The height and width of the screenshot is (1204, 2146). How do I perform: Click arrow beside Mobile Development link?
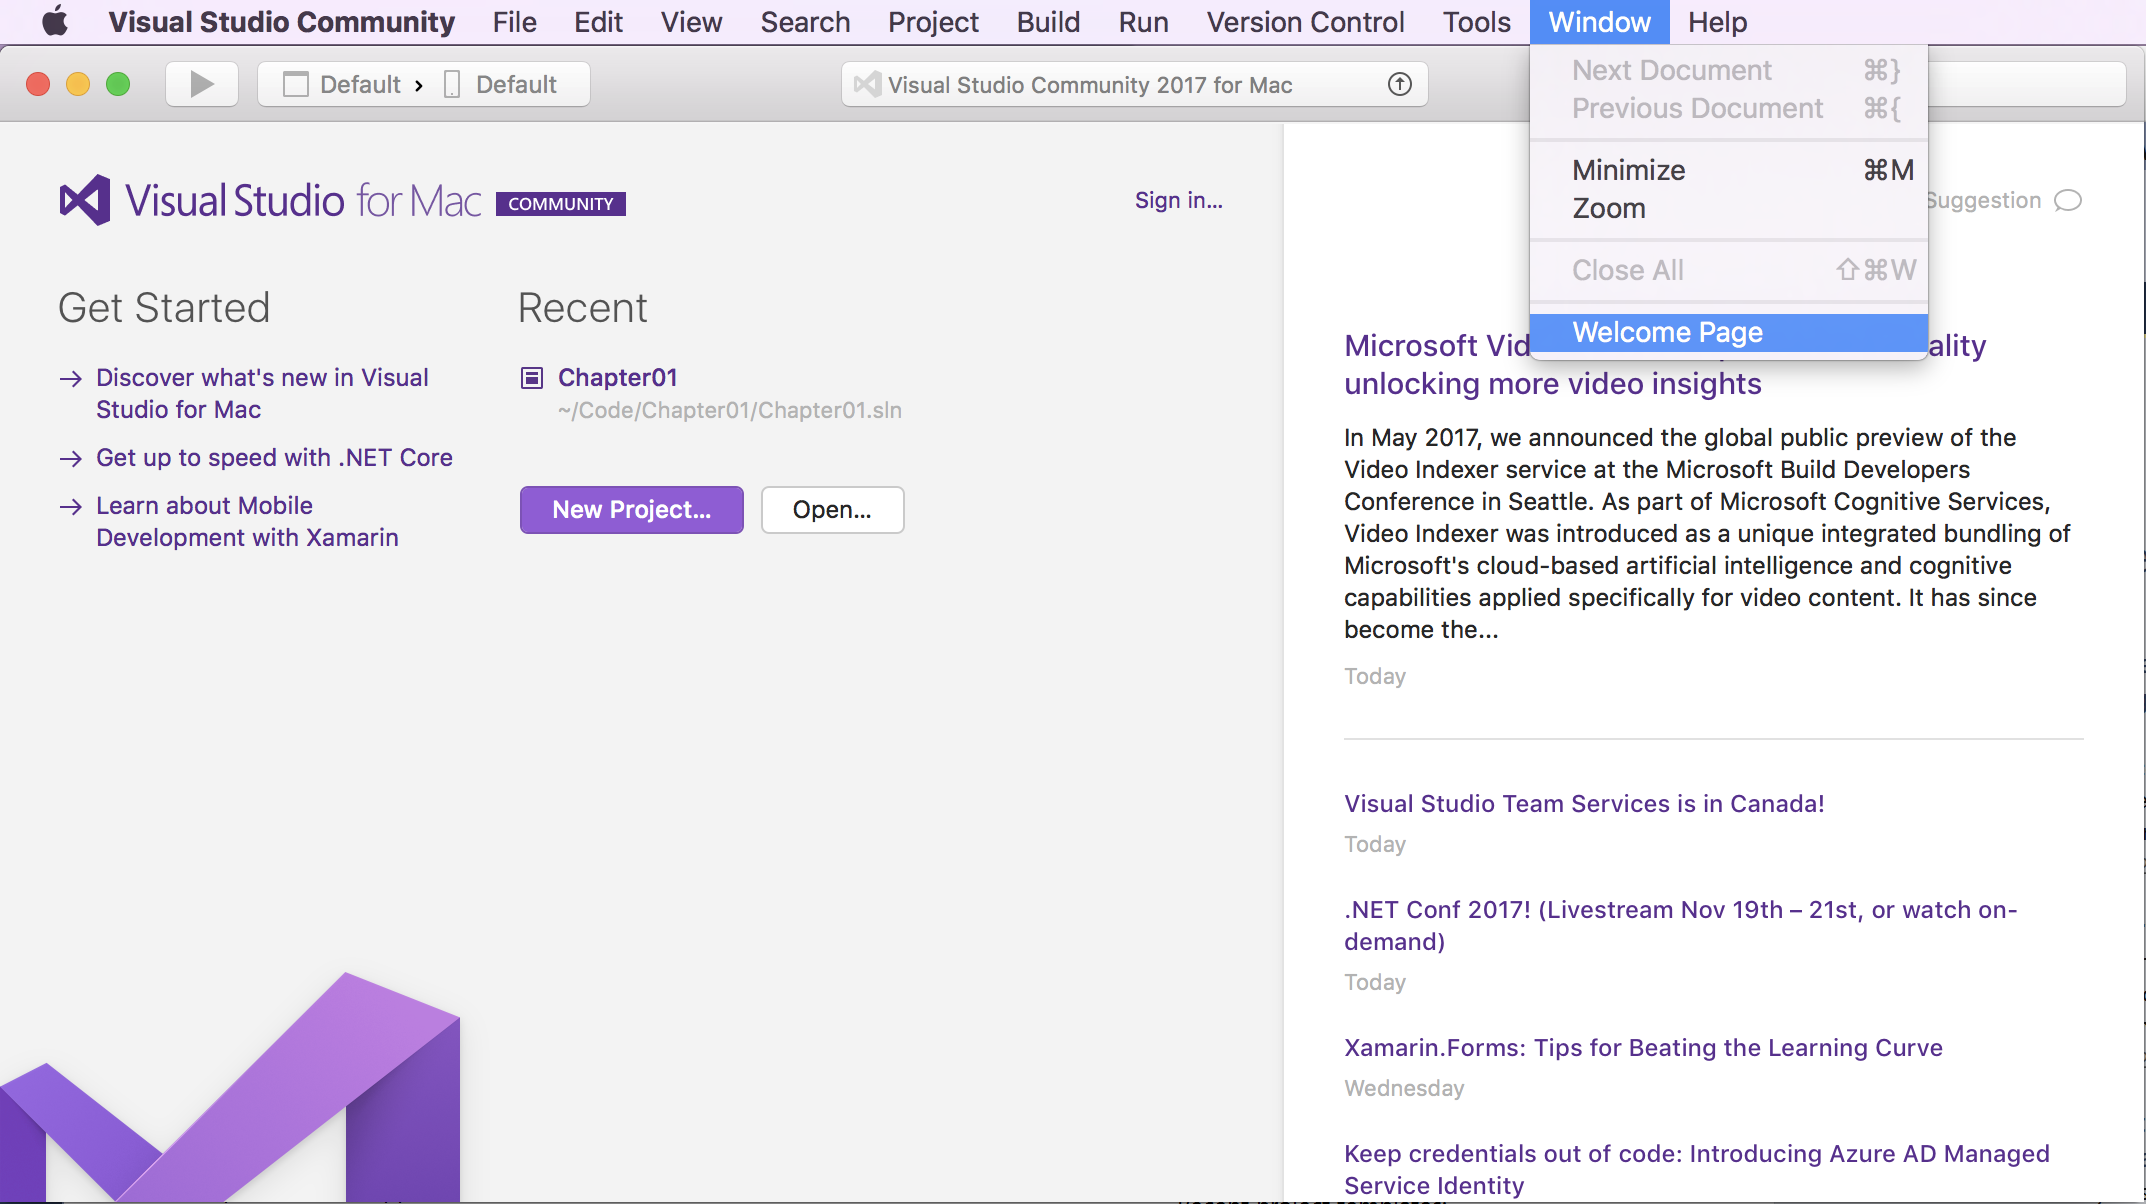tap(70, 507)
